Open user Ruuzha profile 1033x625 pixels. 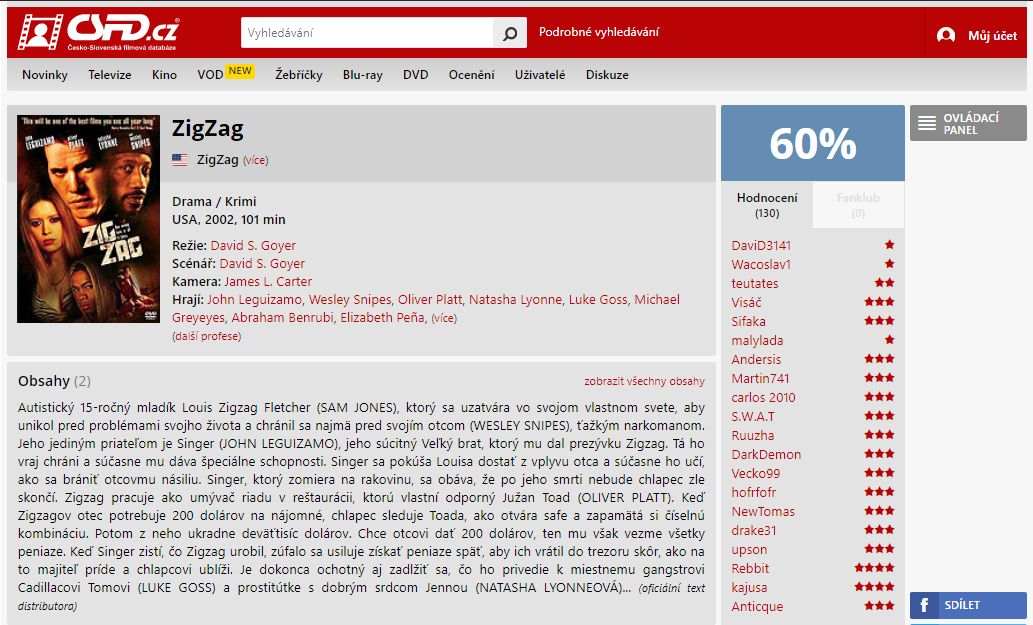752,435
